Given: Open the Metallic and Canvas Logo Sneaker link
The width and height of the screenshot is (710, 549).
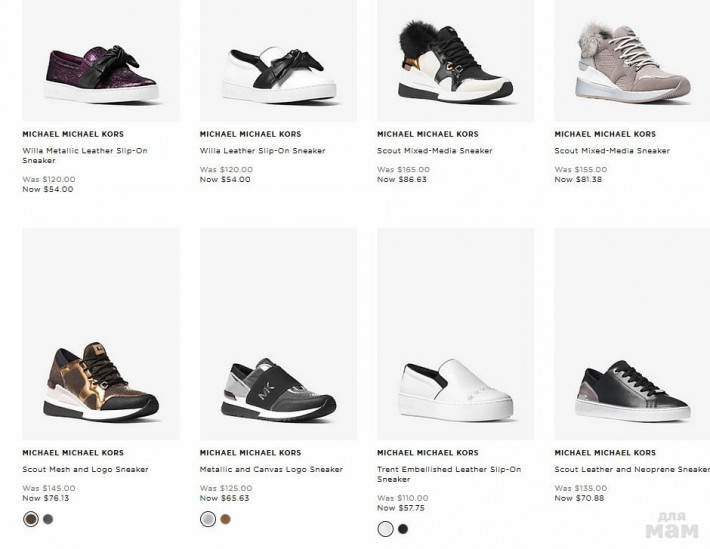Looking at the screenshot, I should pyautogui.click(x=271, y=469).
